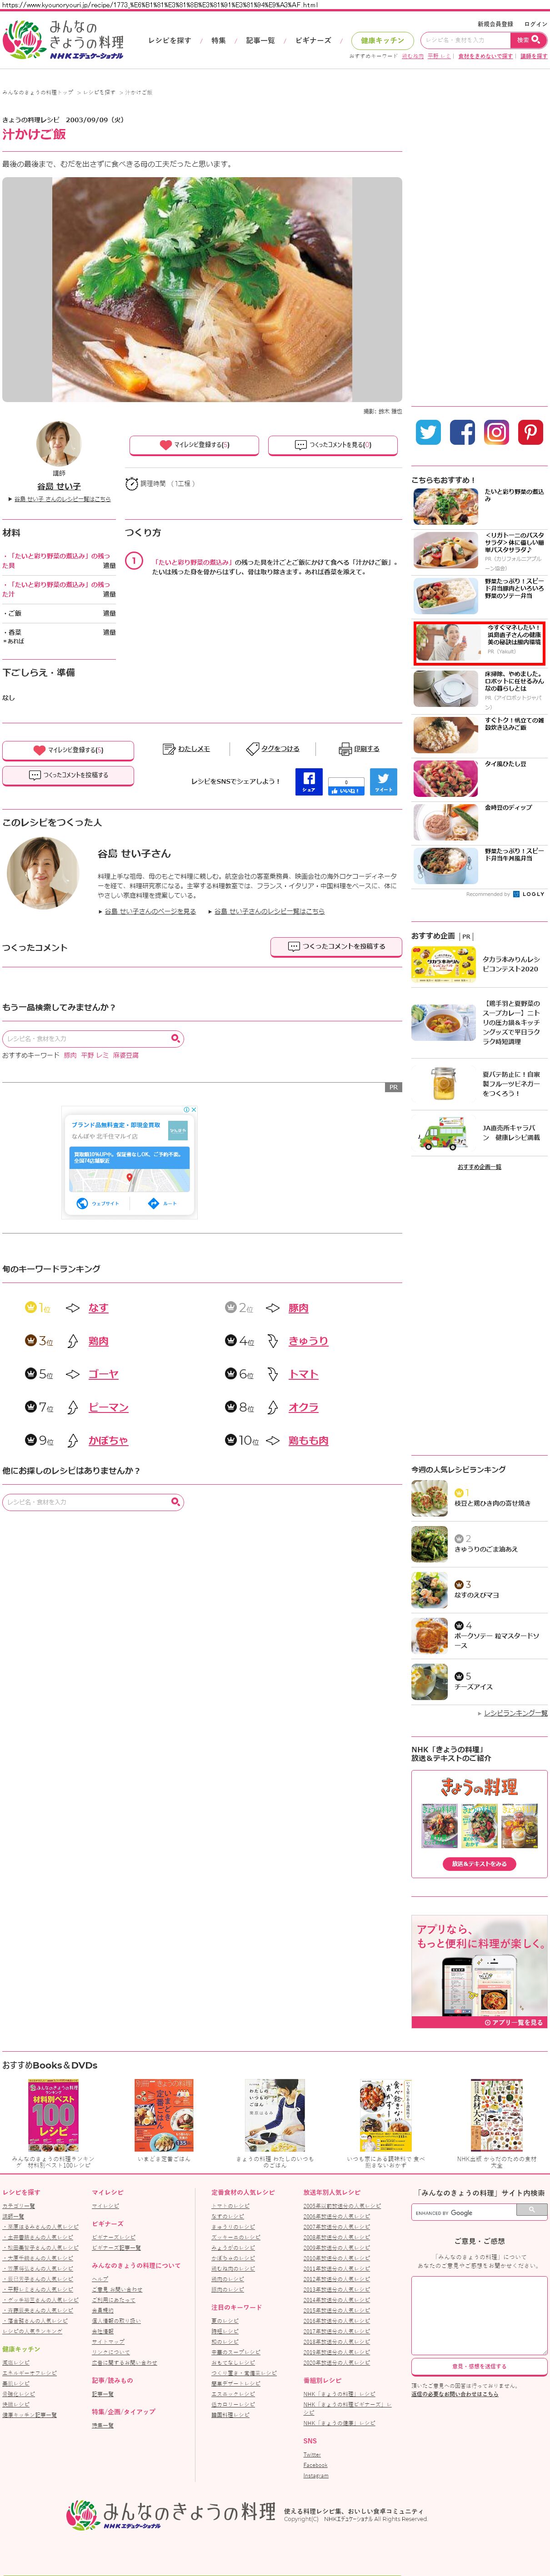The height and width of the screenshot is (2576, 550).
Task: Open the Twitter social icon in the sidebar
Action: (428, 432)
